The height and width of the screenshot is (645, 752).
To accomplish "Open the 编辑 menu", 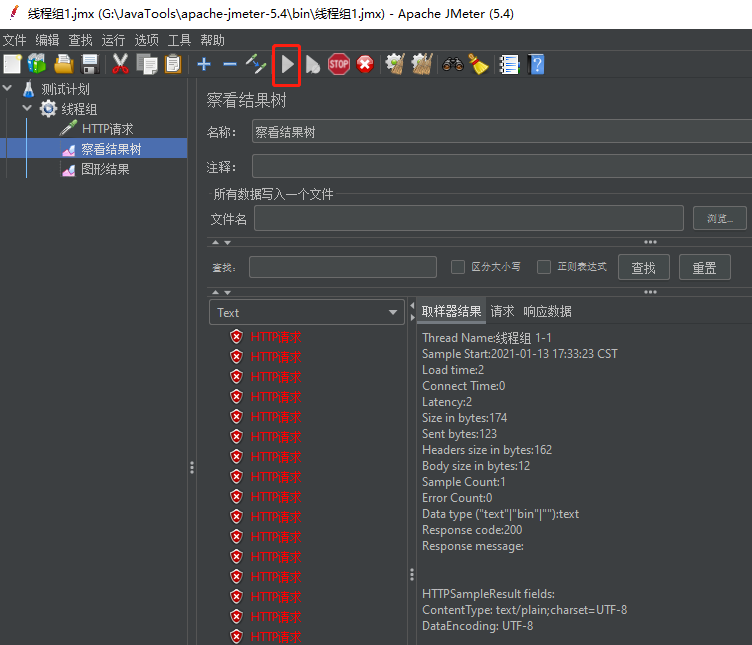I will (47, 40).
